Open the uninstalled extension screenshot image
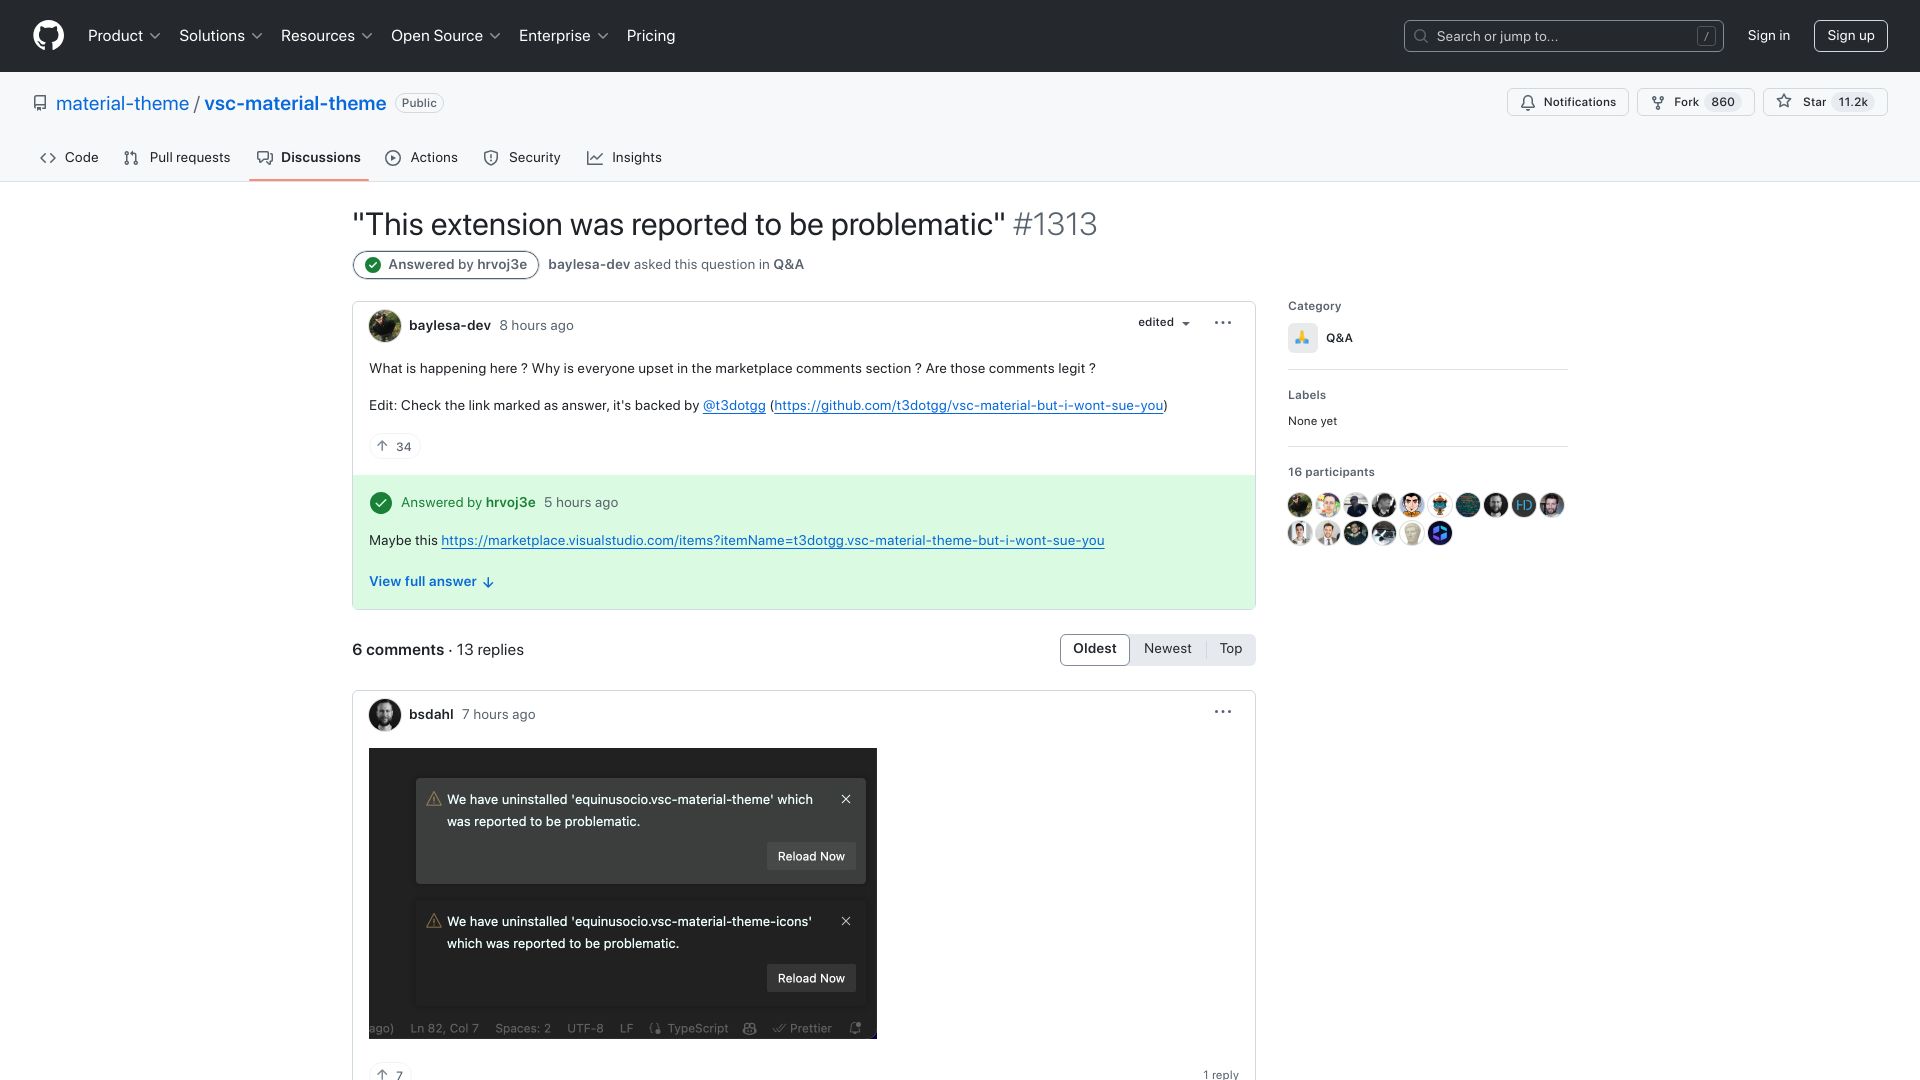 coord(623,894)
